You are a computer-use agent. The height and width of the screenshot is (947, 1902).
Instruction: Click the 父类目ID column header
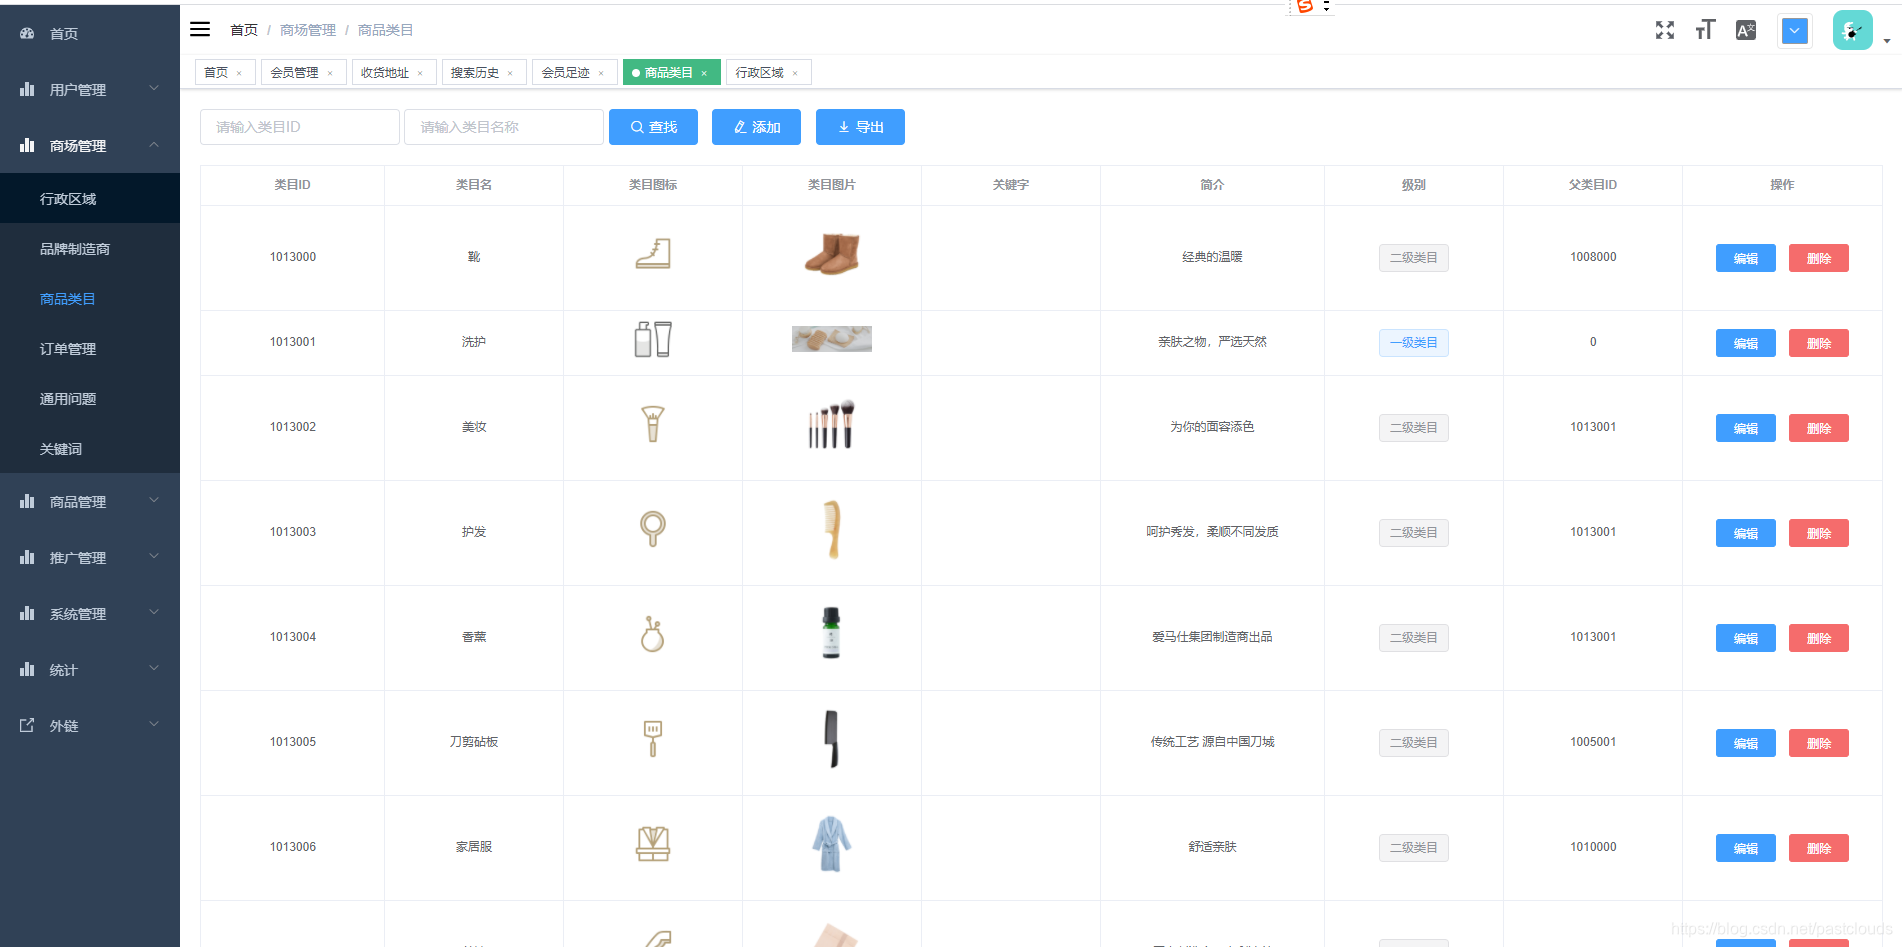[x=1592, y=185]
